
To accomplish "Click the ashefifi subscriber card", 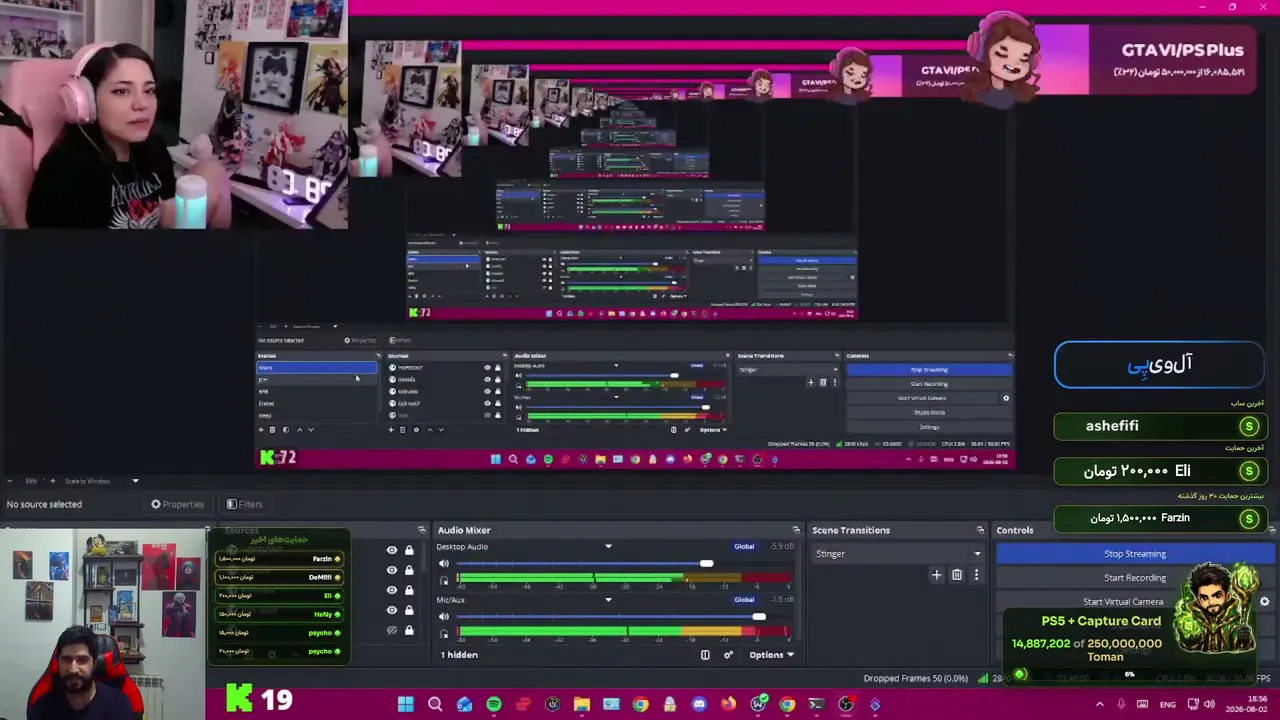I will point(1160,426).
